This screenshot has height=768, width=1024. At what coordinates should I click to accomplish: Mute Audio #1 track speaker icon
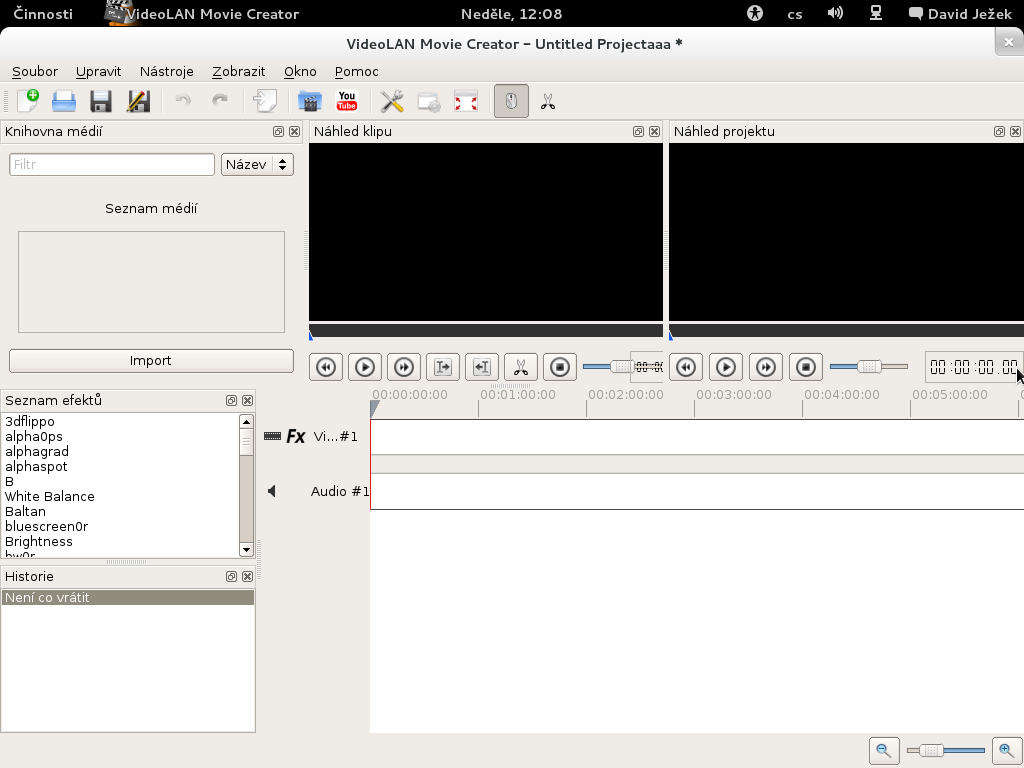[272, 491]
